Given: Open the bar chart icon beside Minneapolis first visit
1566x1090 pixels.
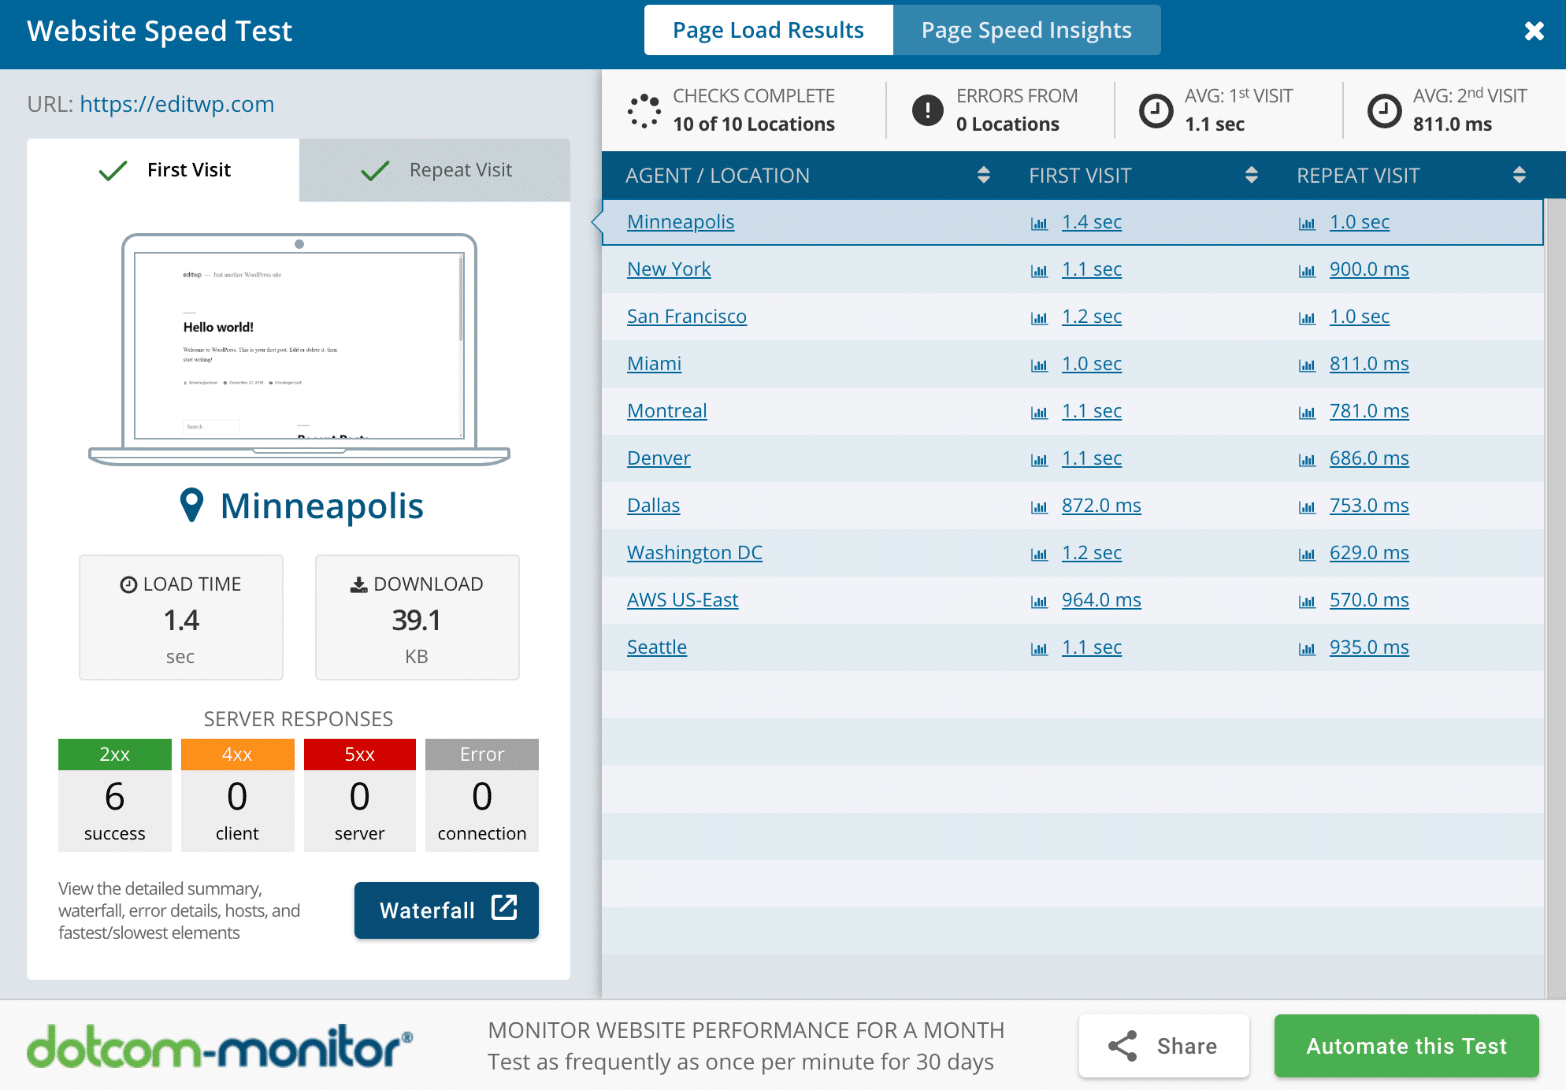Looking at the screenshot, I should 1038,223.
